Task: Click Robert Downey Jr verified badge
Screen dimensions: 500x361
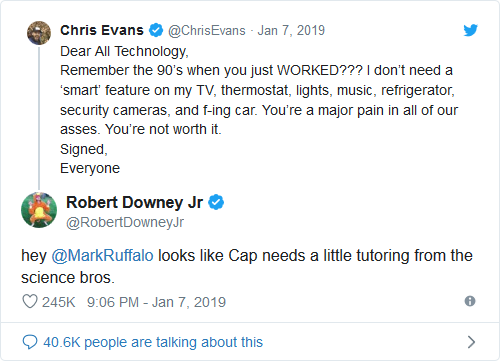Action: (x=216, y=202)
